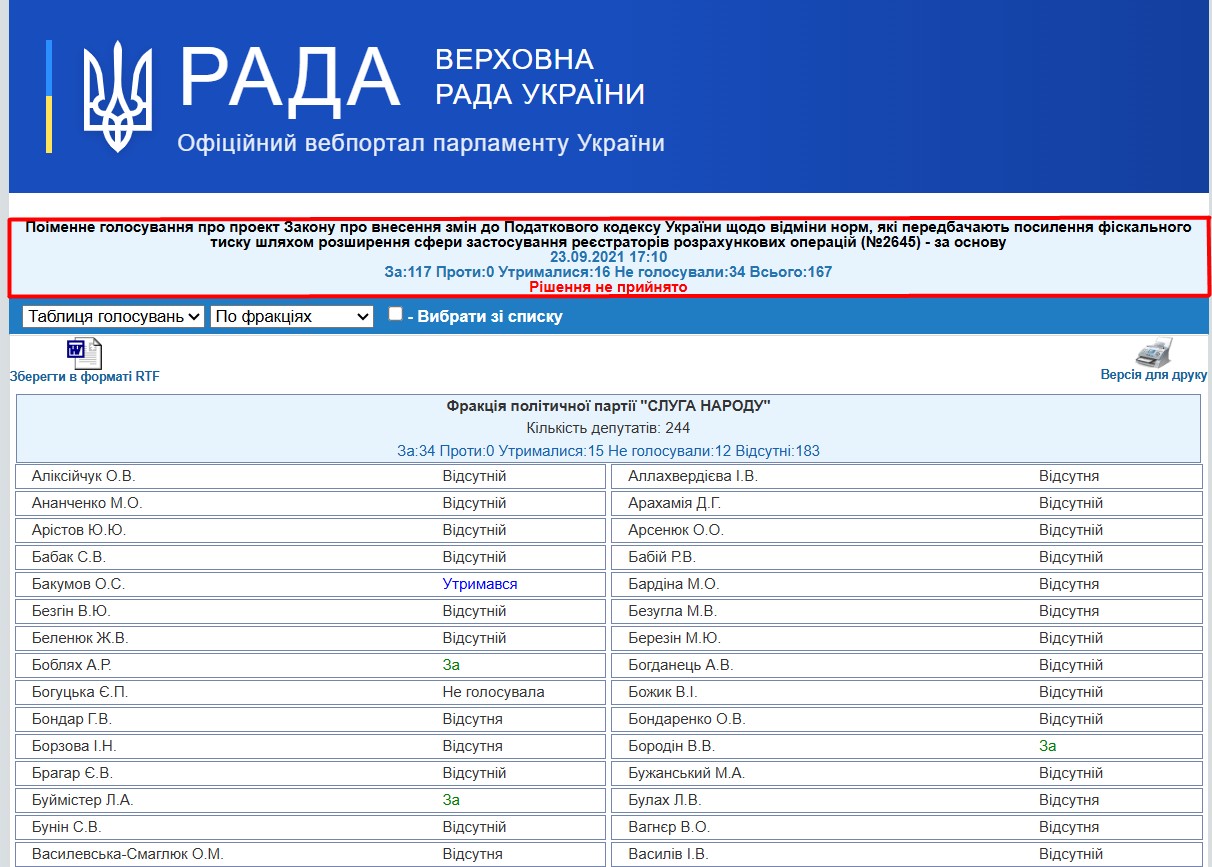Click faction heading 'СЛУГА НАРОДУ'
The image size is (1212, 867).
coord(608,406)
